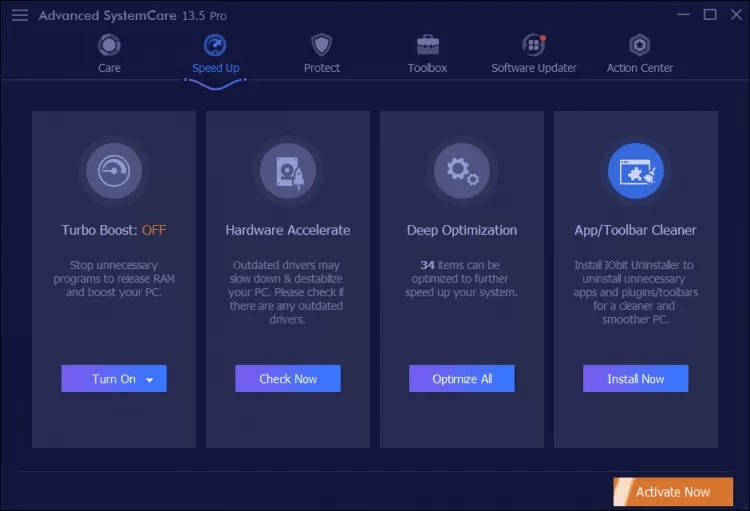750x511 pixels.
Task: Click the Deep Optimization heading
Action: point(462,230)
